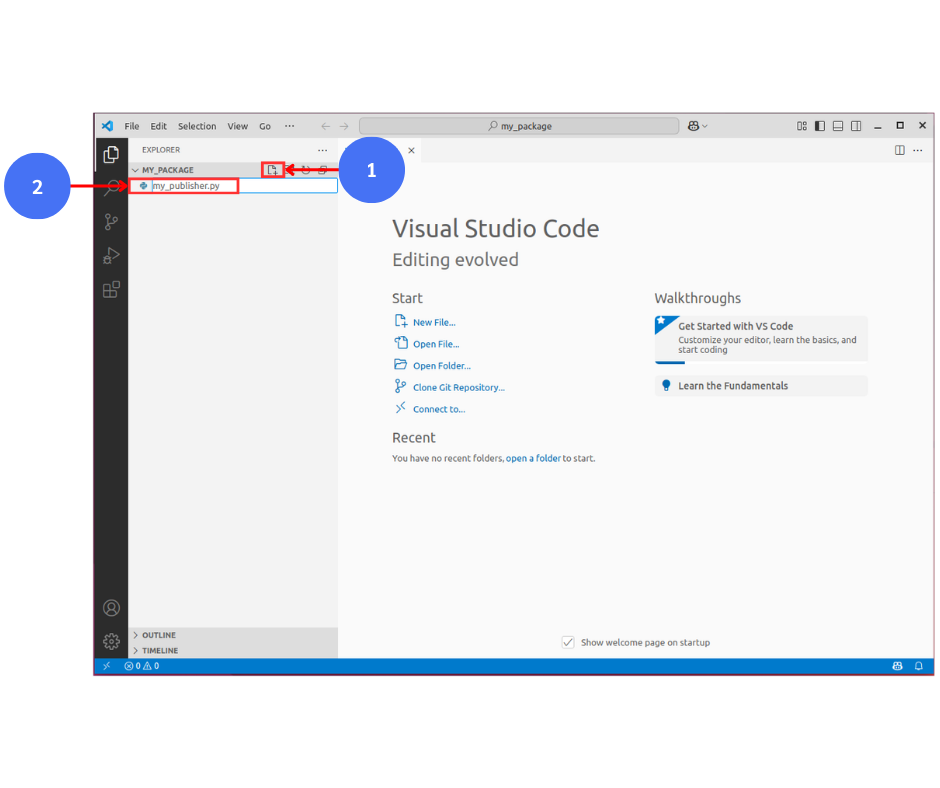Click the New File icon in Explorer
Image resolution: width=940 pixels, height=788 pixels.
[x=272, y=170]
